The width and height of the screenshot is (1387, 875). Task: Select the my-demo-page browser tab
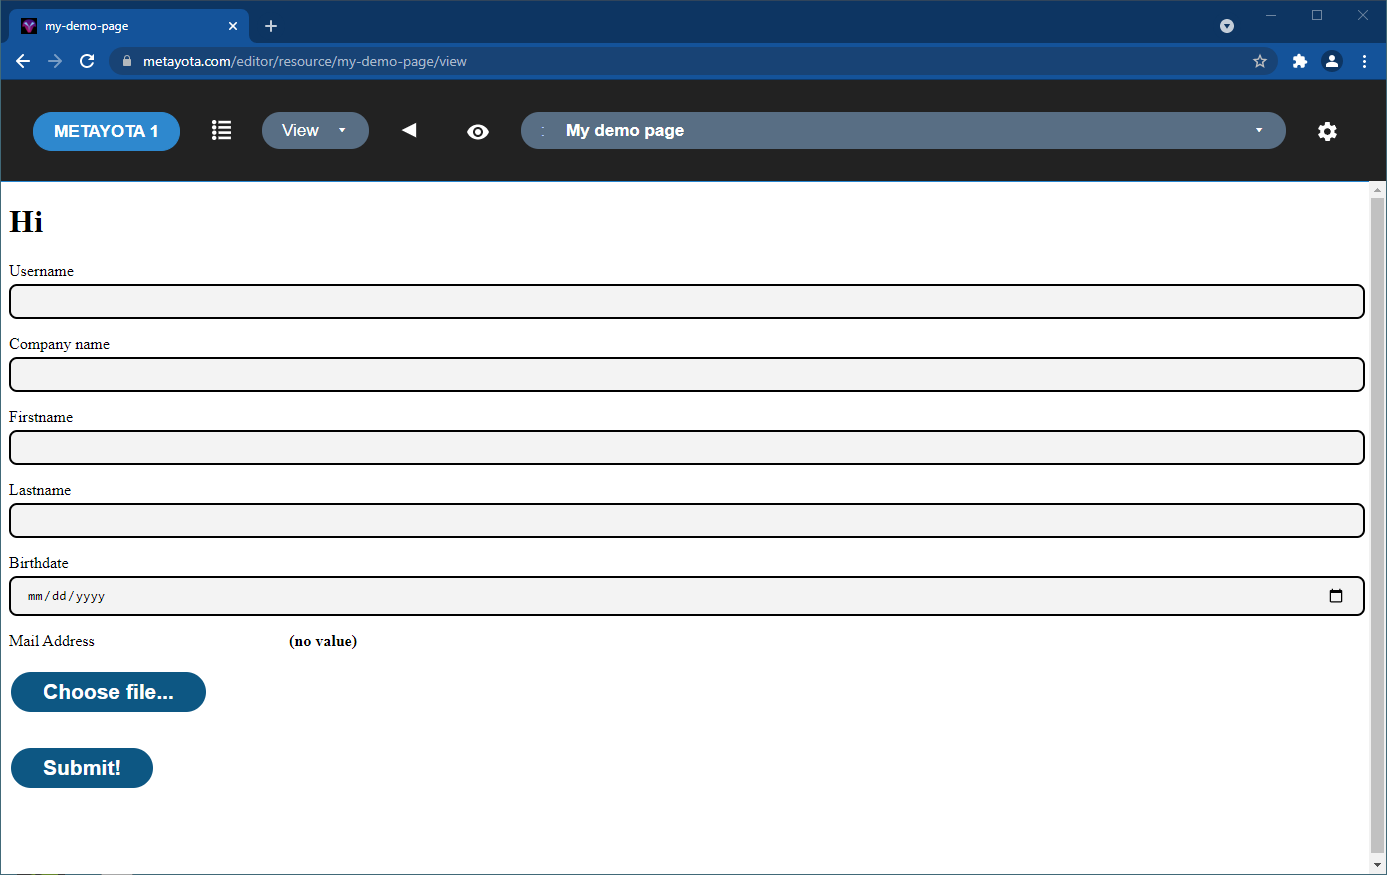point(128,26)
